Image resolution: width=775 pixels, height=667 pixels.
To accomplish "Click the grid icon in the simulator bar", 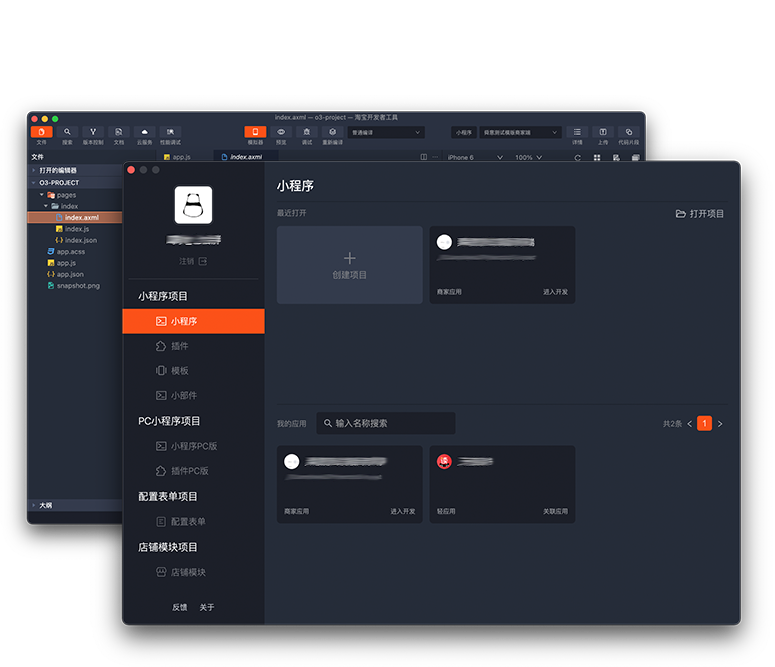I will [597, 158].
